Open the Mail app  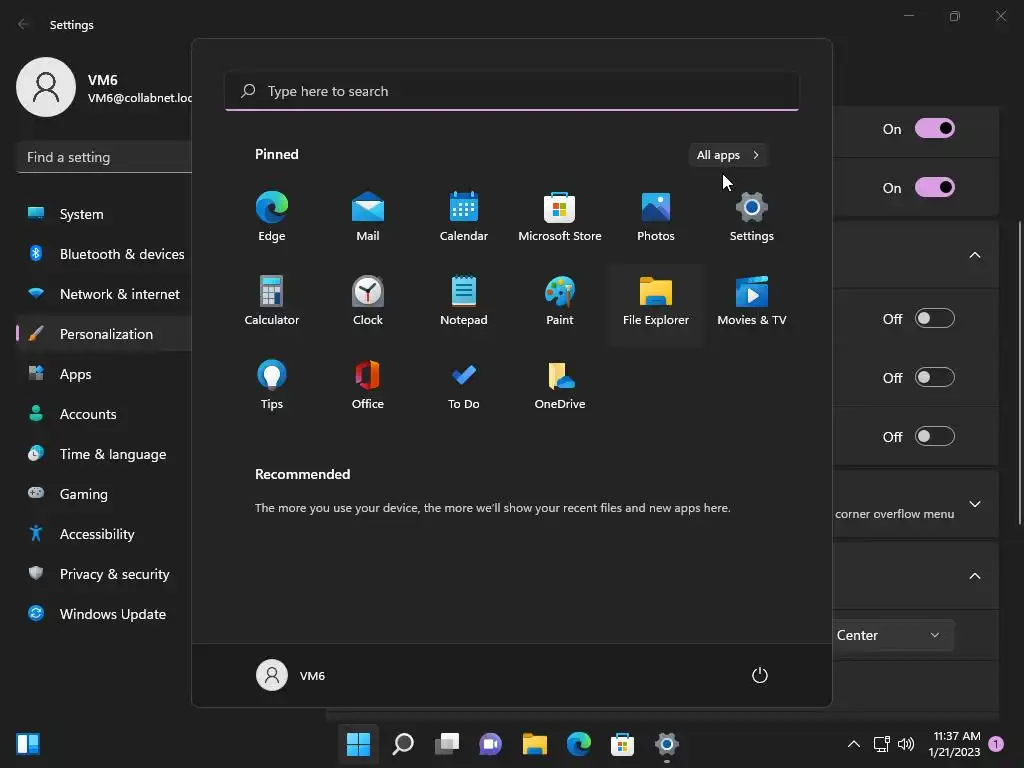(368, 217)
